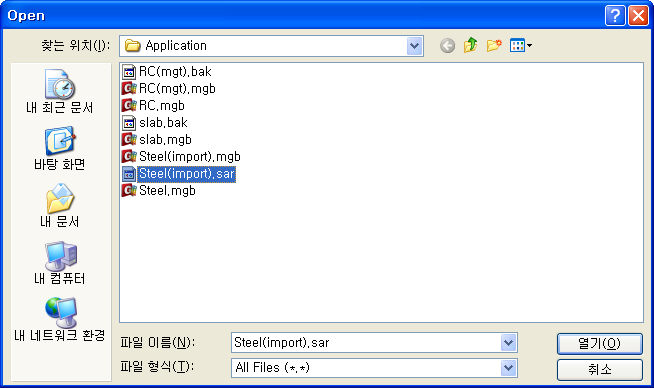Select the highlighted Steel(import).sar name

pyautogui.click(x=186, y=174)
